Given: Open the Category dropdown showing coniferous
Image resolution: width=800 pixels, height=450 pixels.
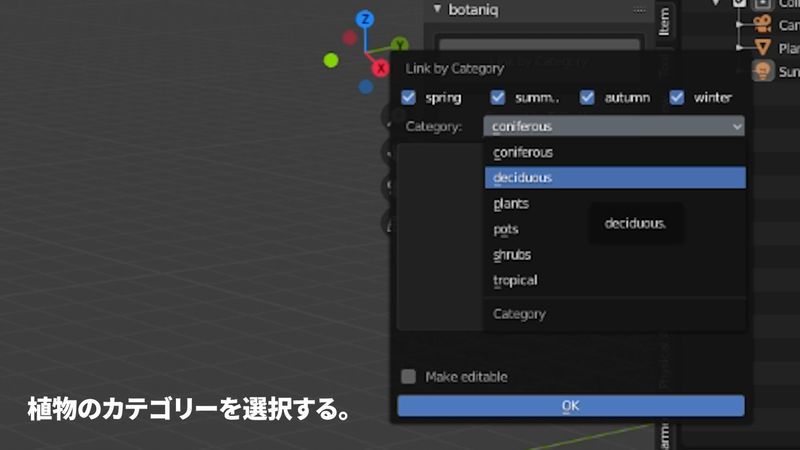Looking at the screenshot, I should pyautogui.click(x=614, y=126).
